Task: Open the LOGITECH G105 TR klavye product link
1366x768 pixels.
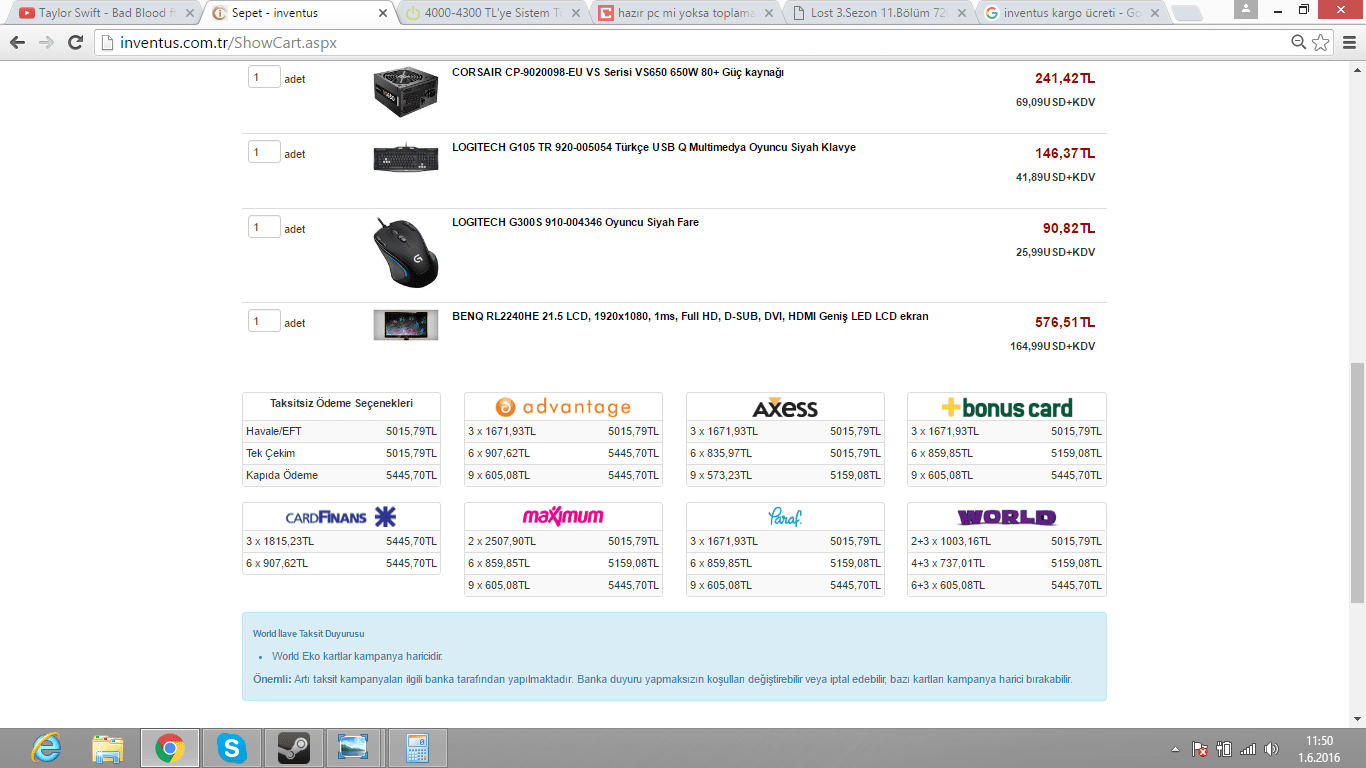Action: tap(653, 147)
